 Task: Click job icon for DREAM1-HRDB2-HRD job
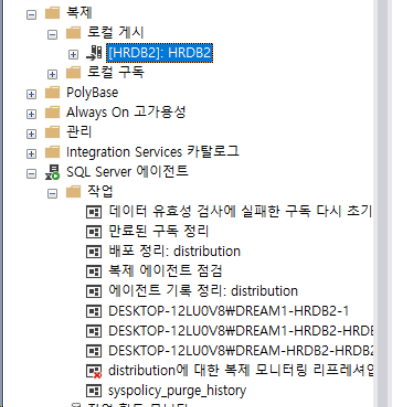click(x=94, y=331)
